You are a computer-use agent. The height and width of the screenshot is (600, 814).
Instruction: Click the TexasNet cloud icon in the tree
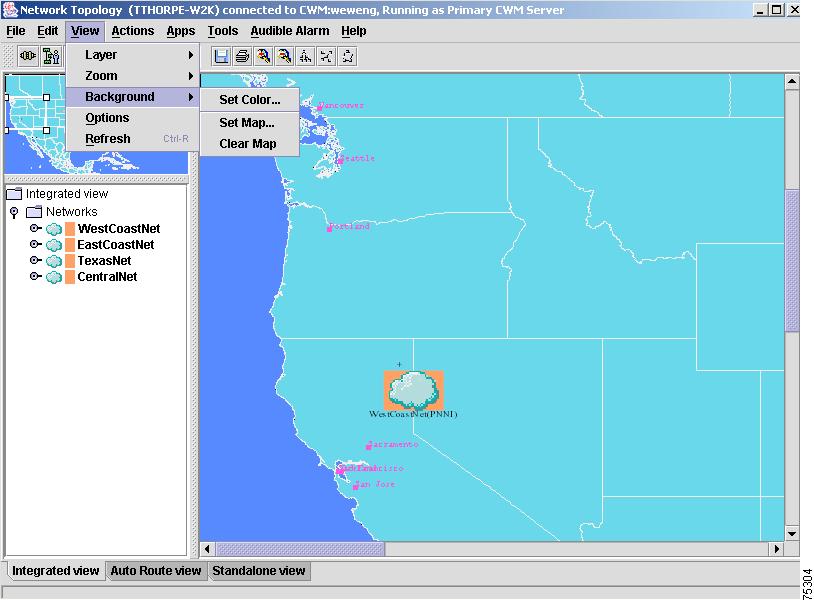[x=54, y=261]
